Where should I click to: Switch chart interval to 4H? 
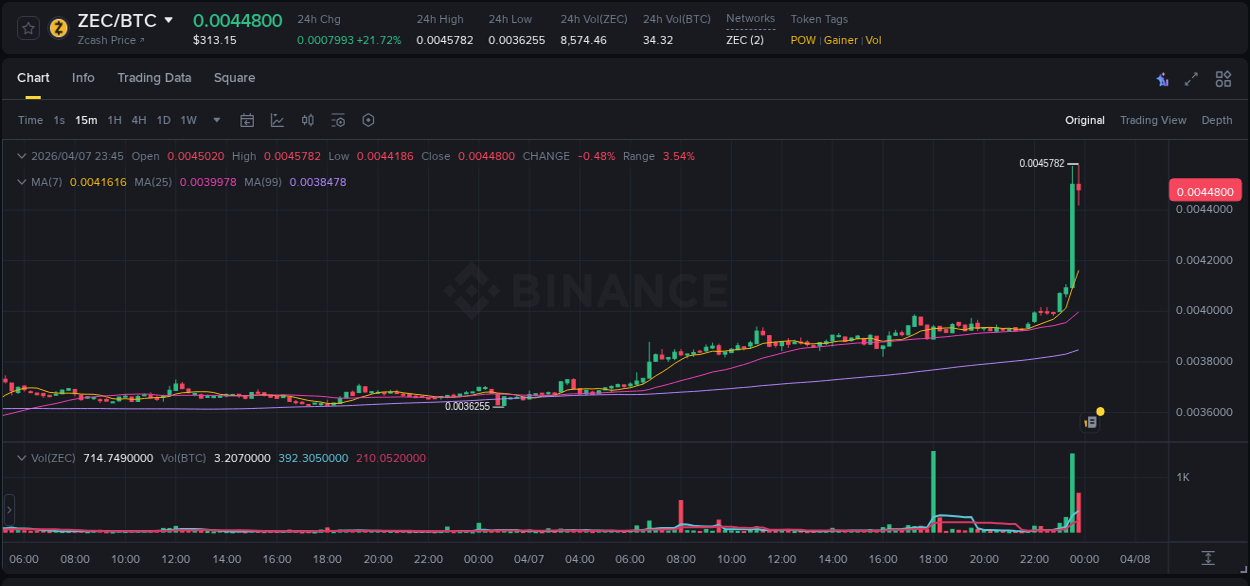139,120
